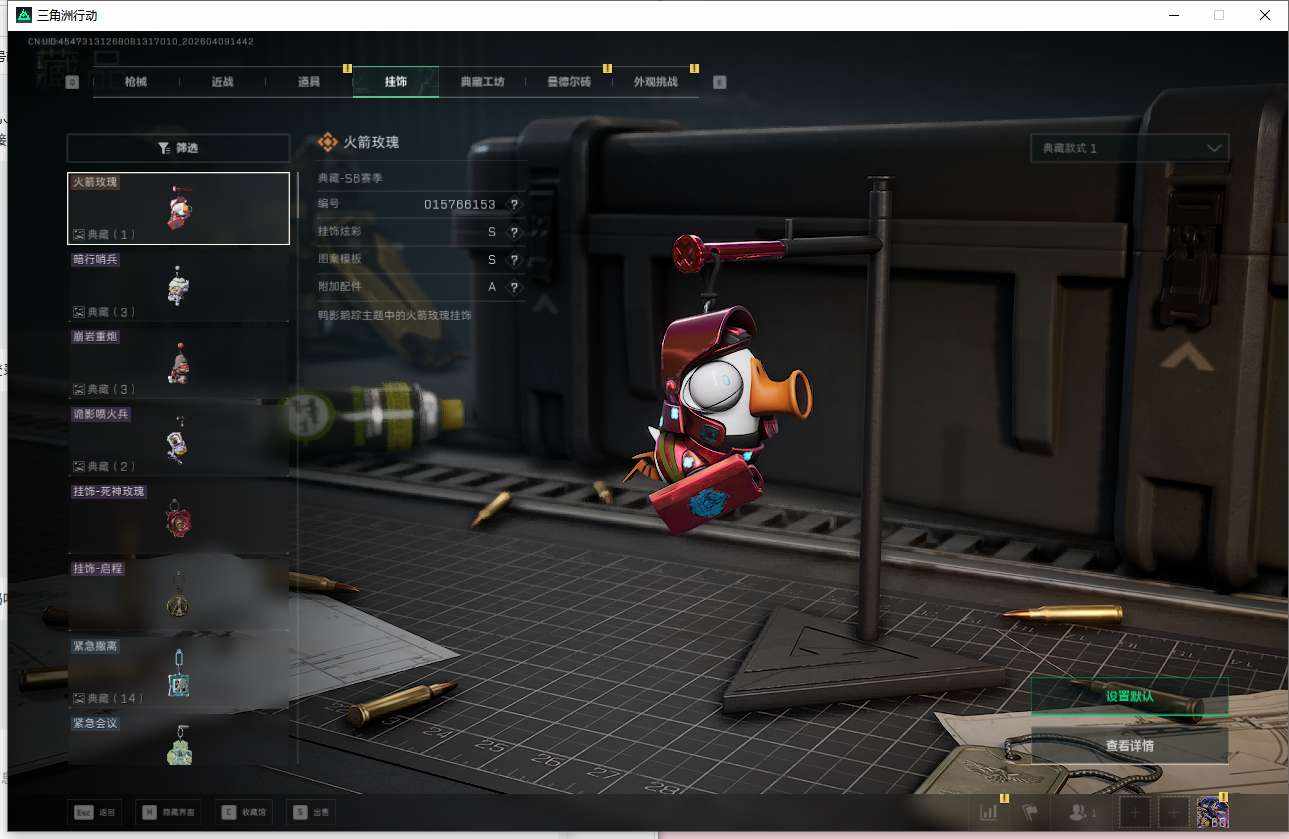Open the bar-chart stats icon
This screenshot has width=1289, height=839.
(x=989, y=813)
